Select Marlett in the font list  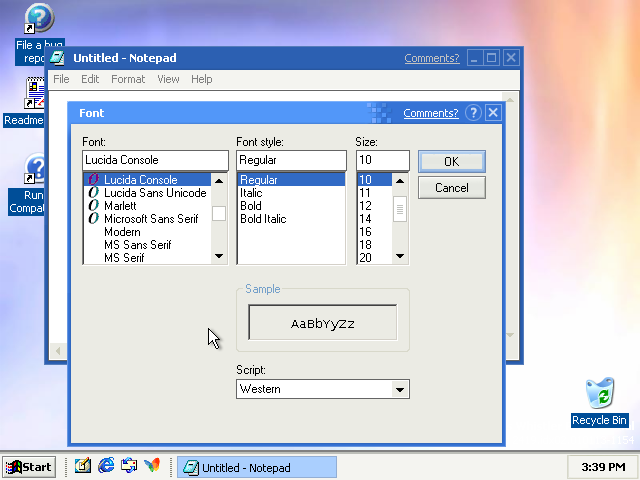147,206
